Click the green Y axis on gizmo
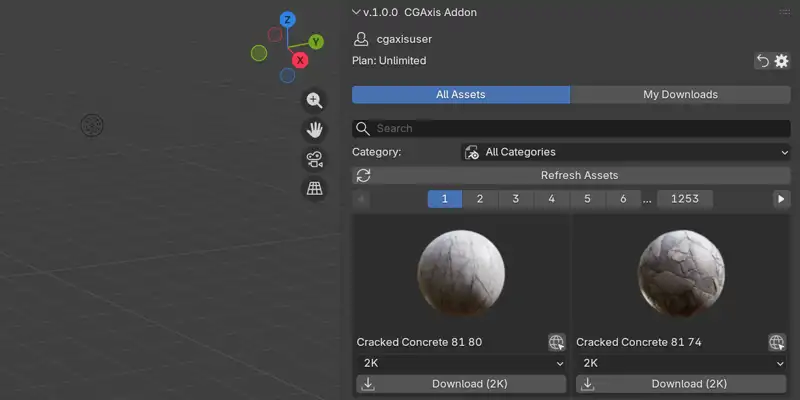Screen dimensions: 800x400 [315, 42]
